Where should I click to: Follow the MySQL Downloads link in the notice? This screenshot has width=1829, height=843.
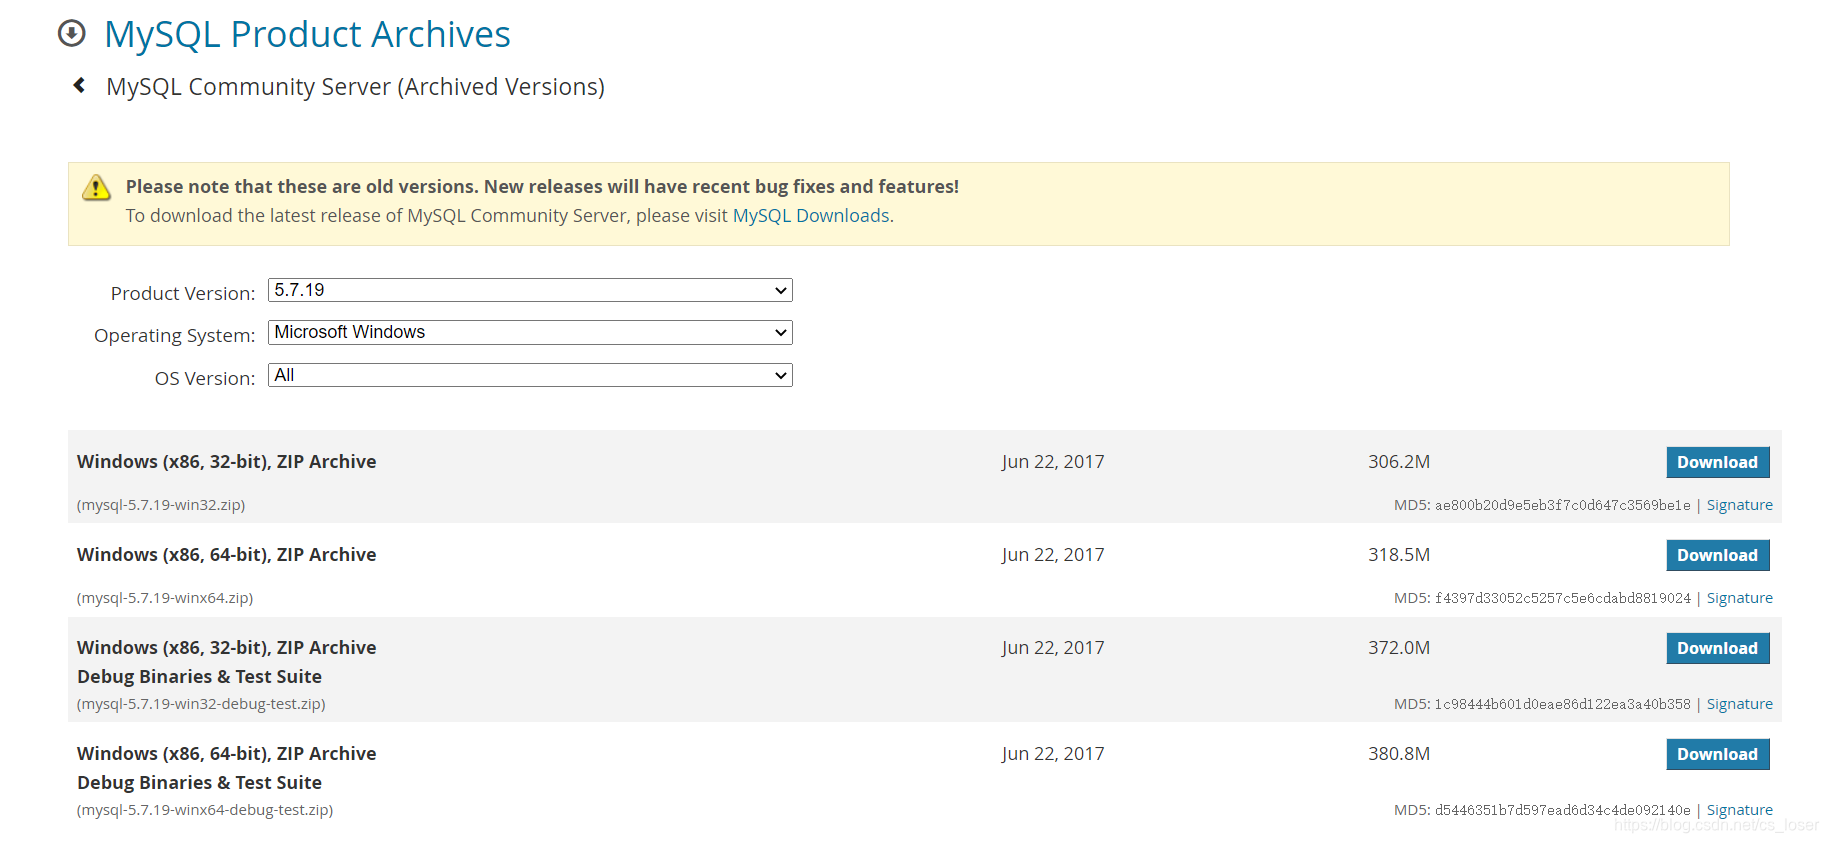(811, 215)
